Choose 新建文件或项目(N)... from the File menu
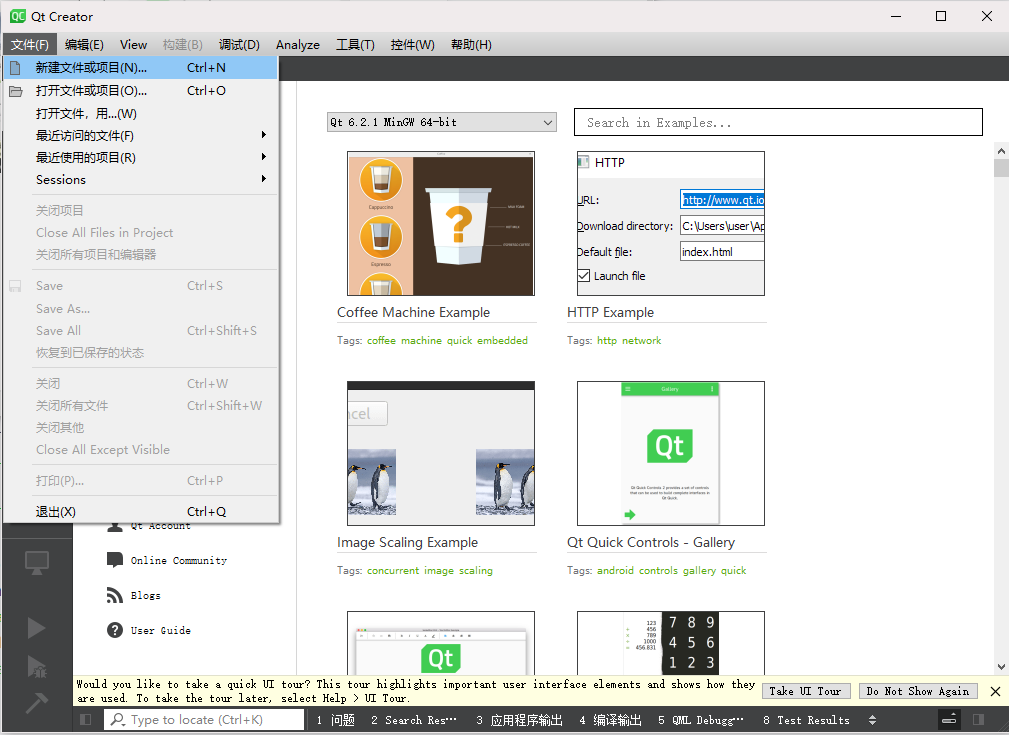The image size is (1009, 735). (141, 68)
